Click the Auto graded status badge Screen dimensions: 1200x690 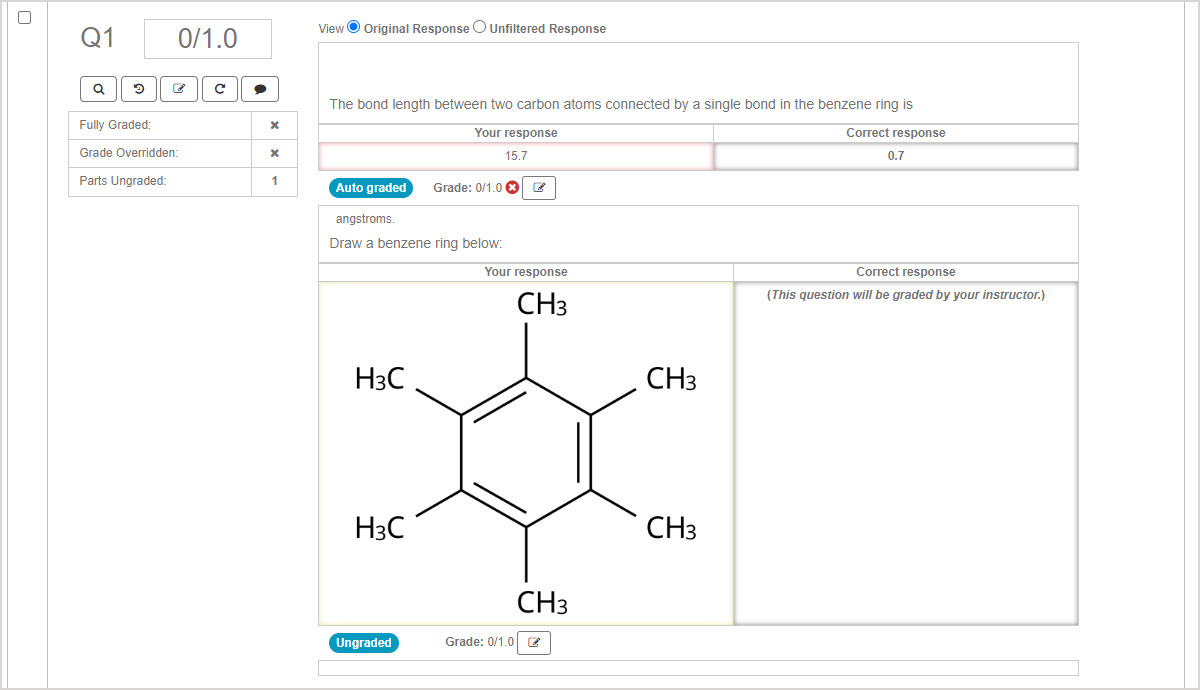click(371, 187)
